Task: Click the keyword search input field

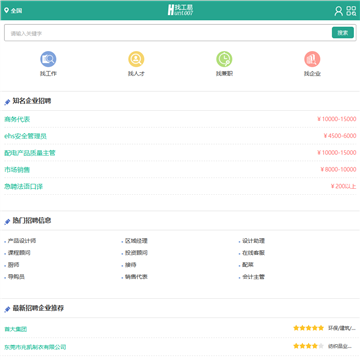Action: 168,33
